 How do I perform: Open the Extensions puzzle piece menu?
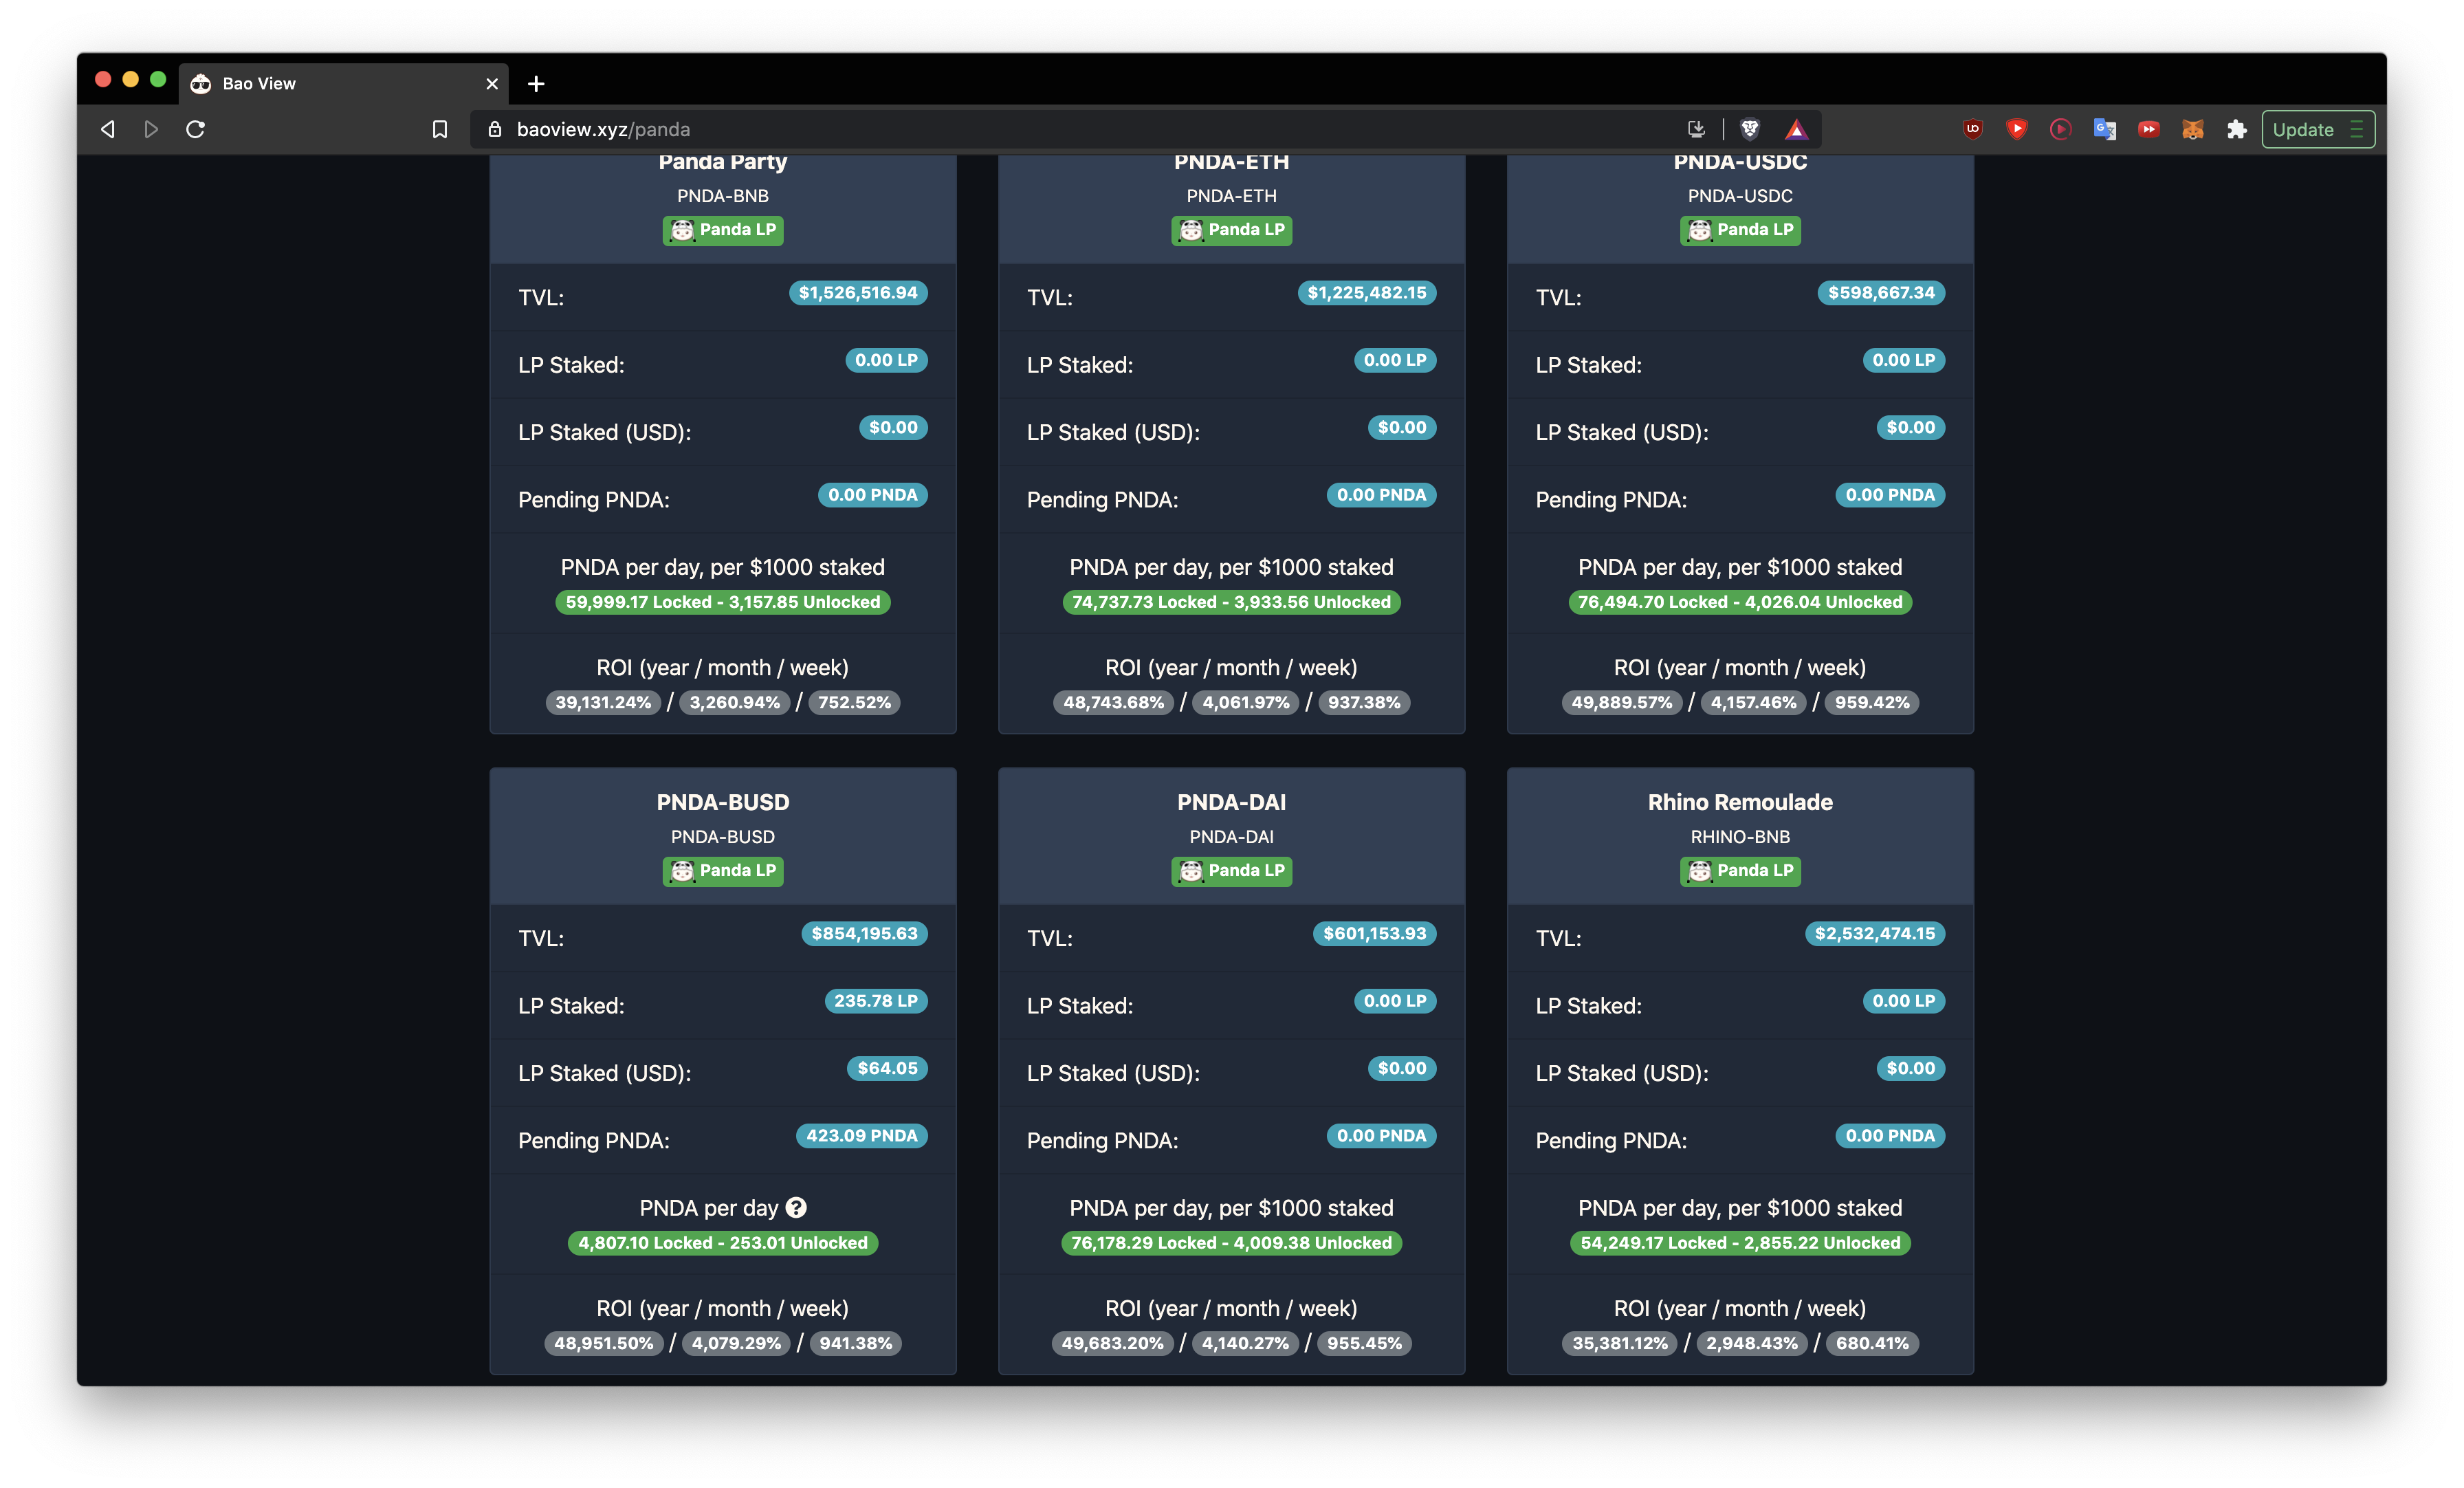coord(2236,129)
